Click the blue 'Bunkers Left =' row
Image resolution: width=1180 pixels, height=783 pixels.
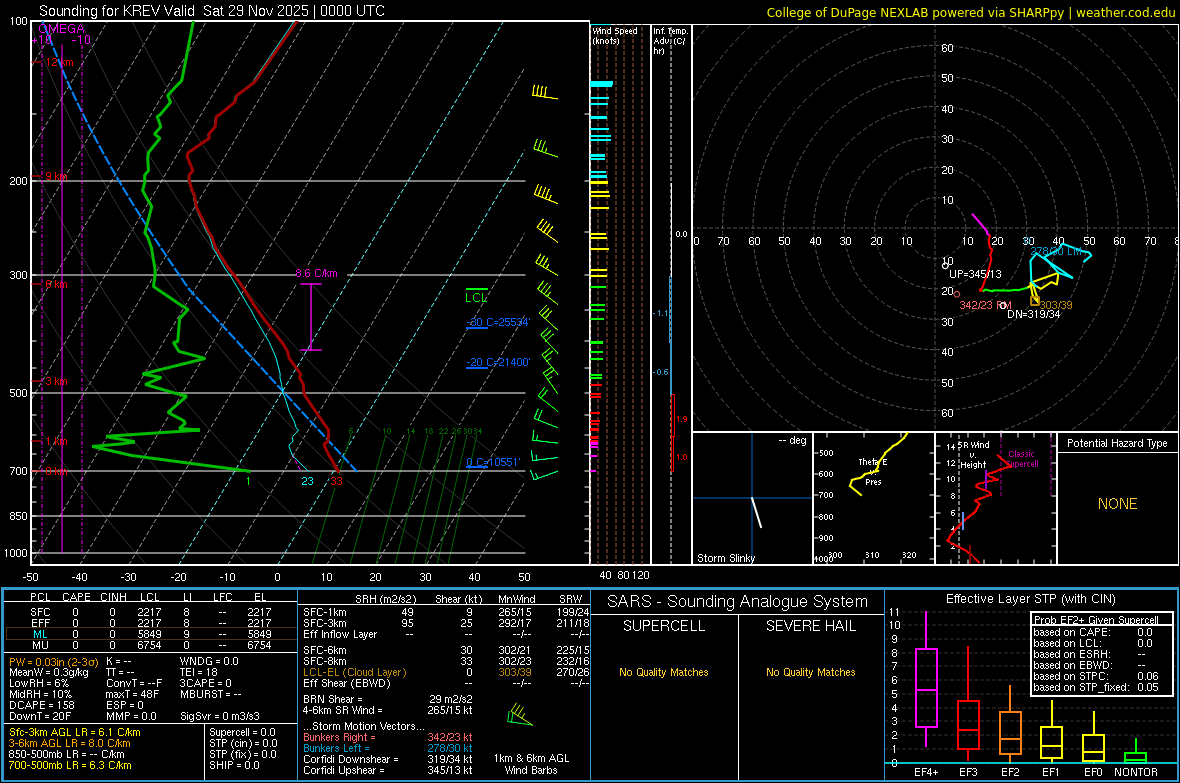[388, 748]
